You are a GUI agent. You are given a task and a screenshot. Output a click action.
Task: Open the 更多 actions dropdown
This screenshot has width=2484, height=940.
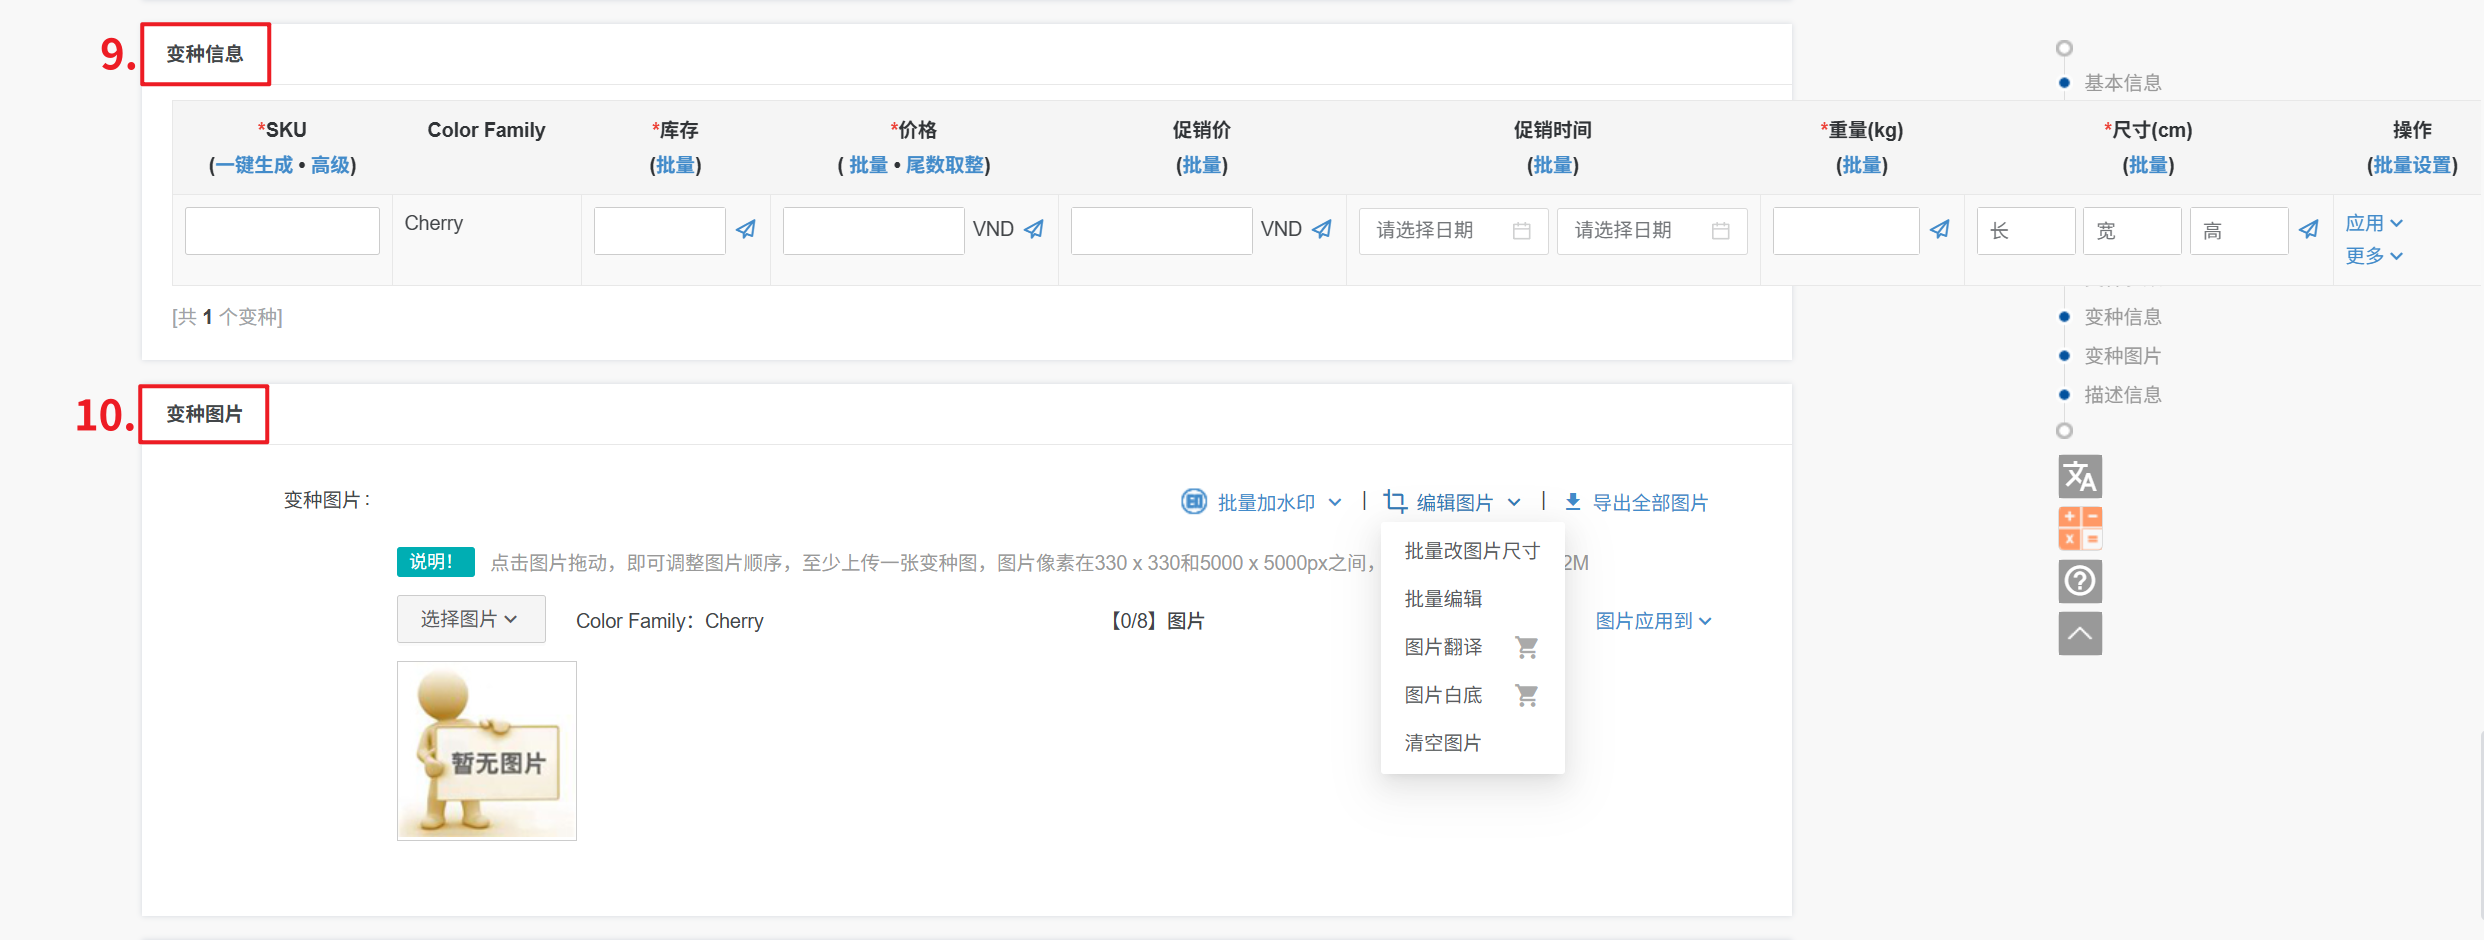(2373, 256)
